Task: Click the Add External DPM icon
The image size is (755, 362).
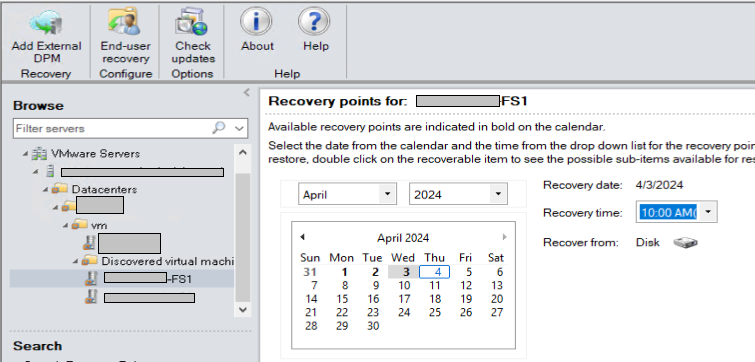Action: coord(46,23)
